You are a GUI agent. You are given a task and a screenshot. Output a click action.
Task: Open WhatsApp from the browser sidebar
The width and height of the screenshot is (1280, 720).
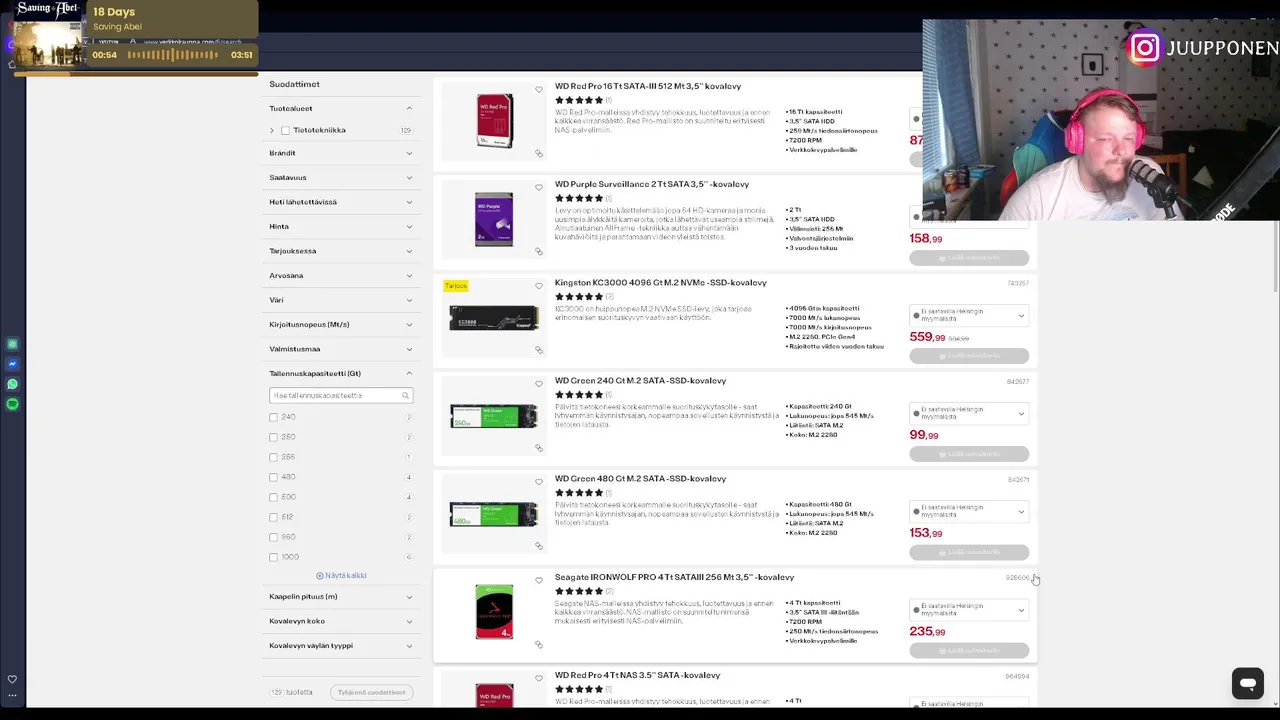tap(12, 384)
